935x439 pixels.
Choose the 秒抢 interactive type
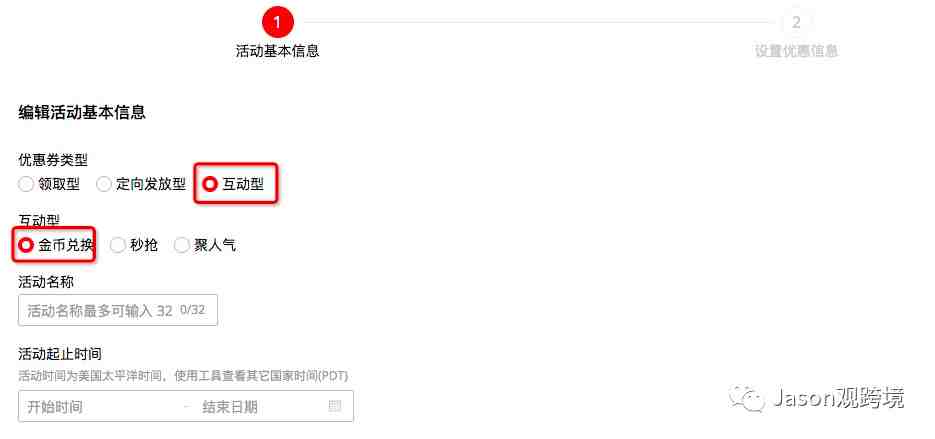pyautogui.click(x=117, y=245)
